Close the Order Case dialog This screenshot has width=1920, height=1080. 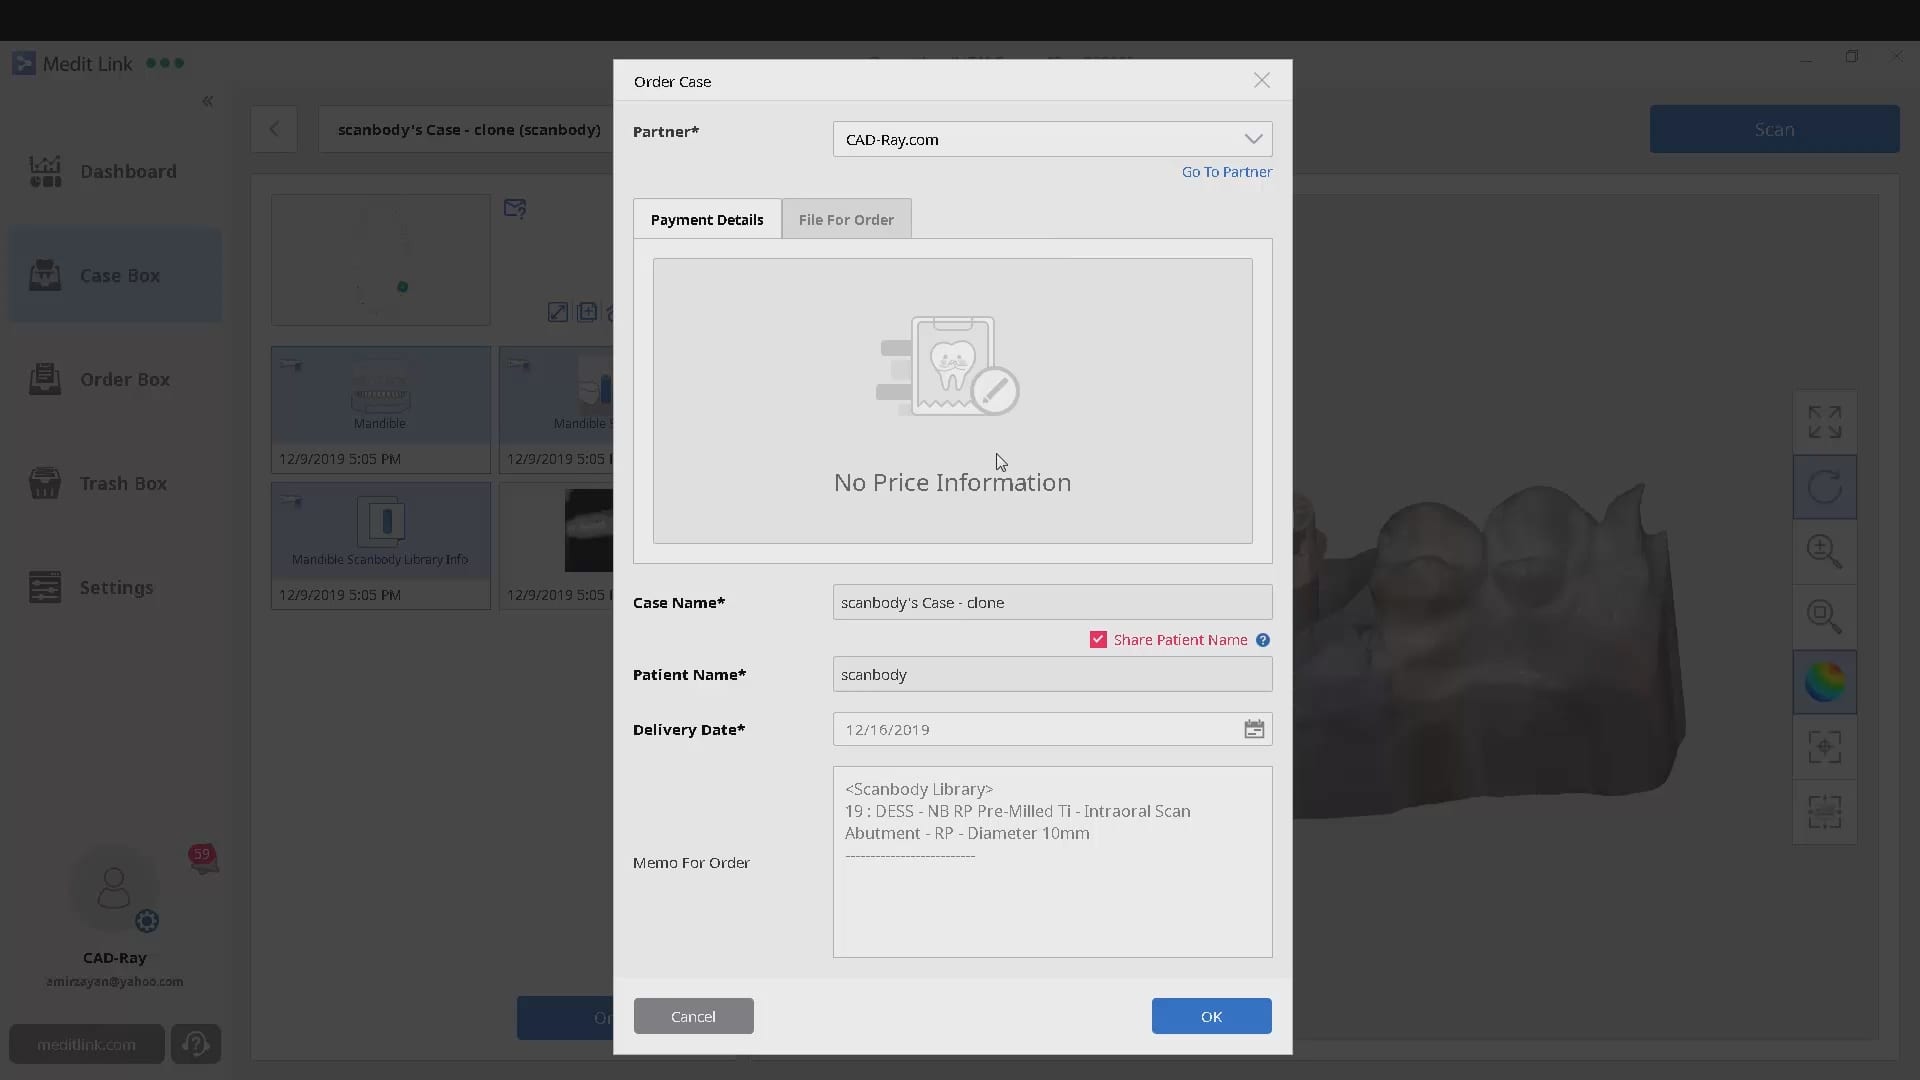point(1262,80)
